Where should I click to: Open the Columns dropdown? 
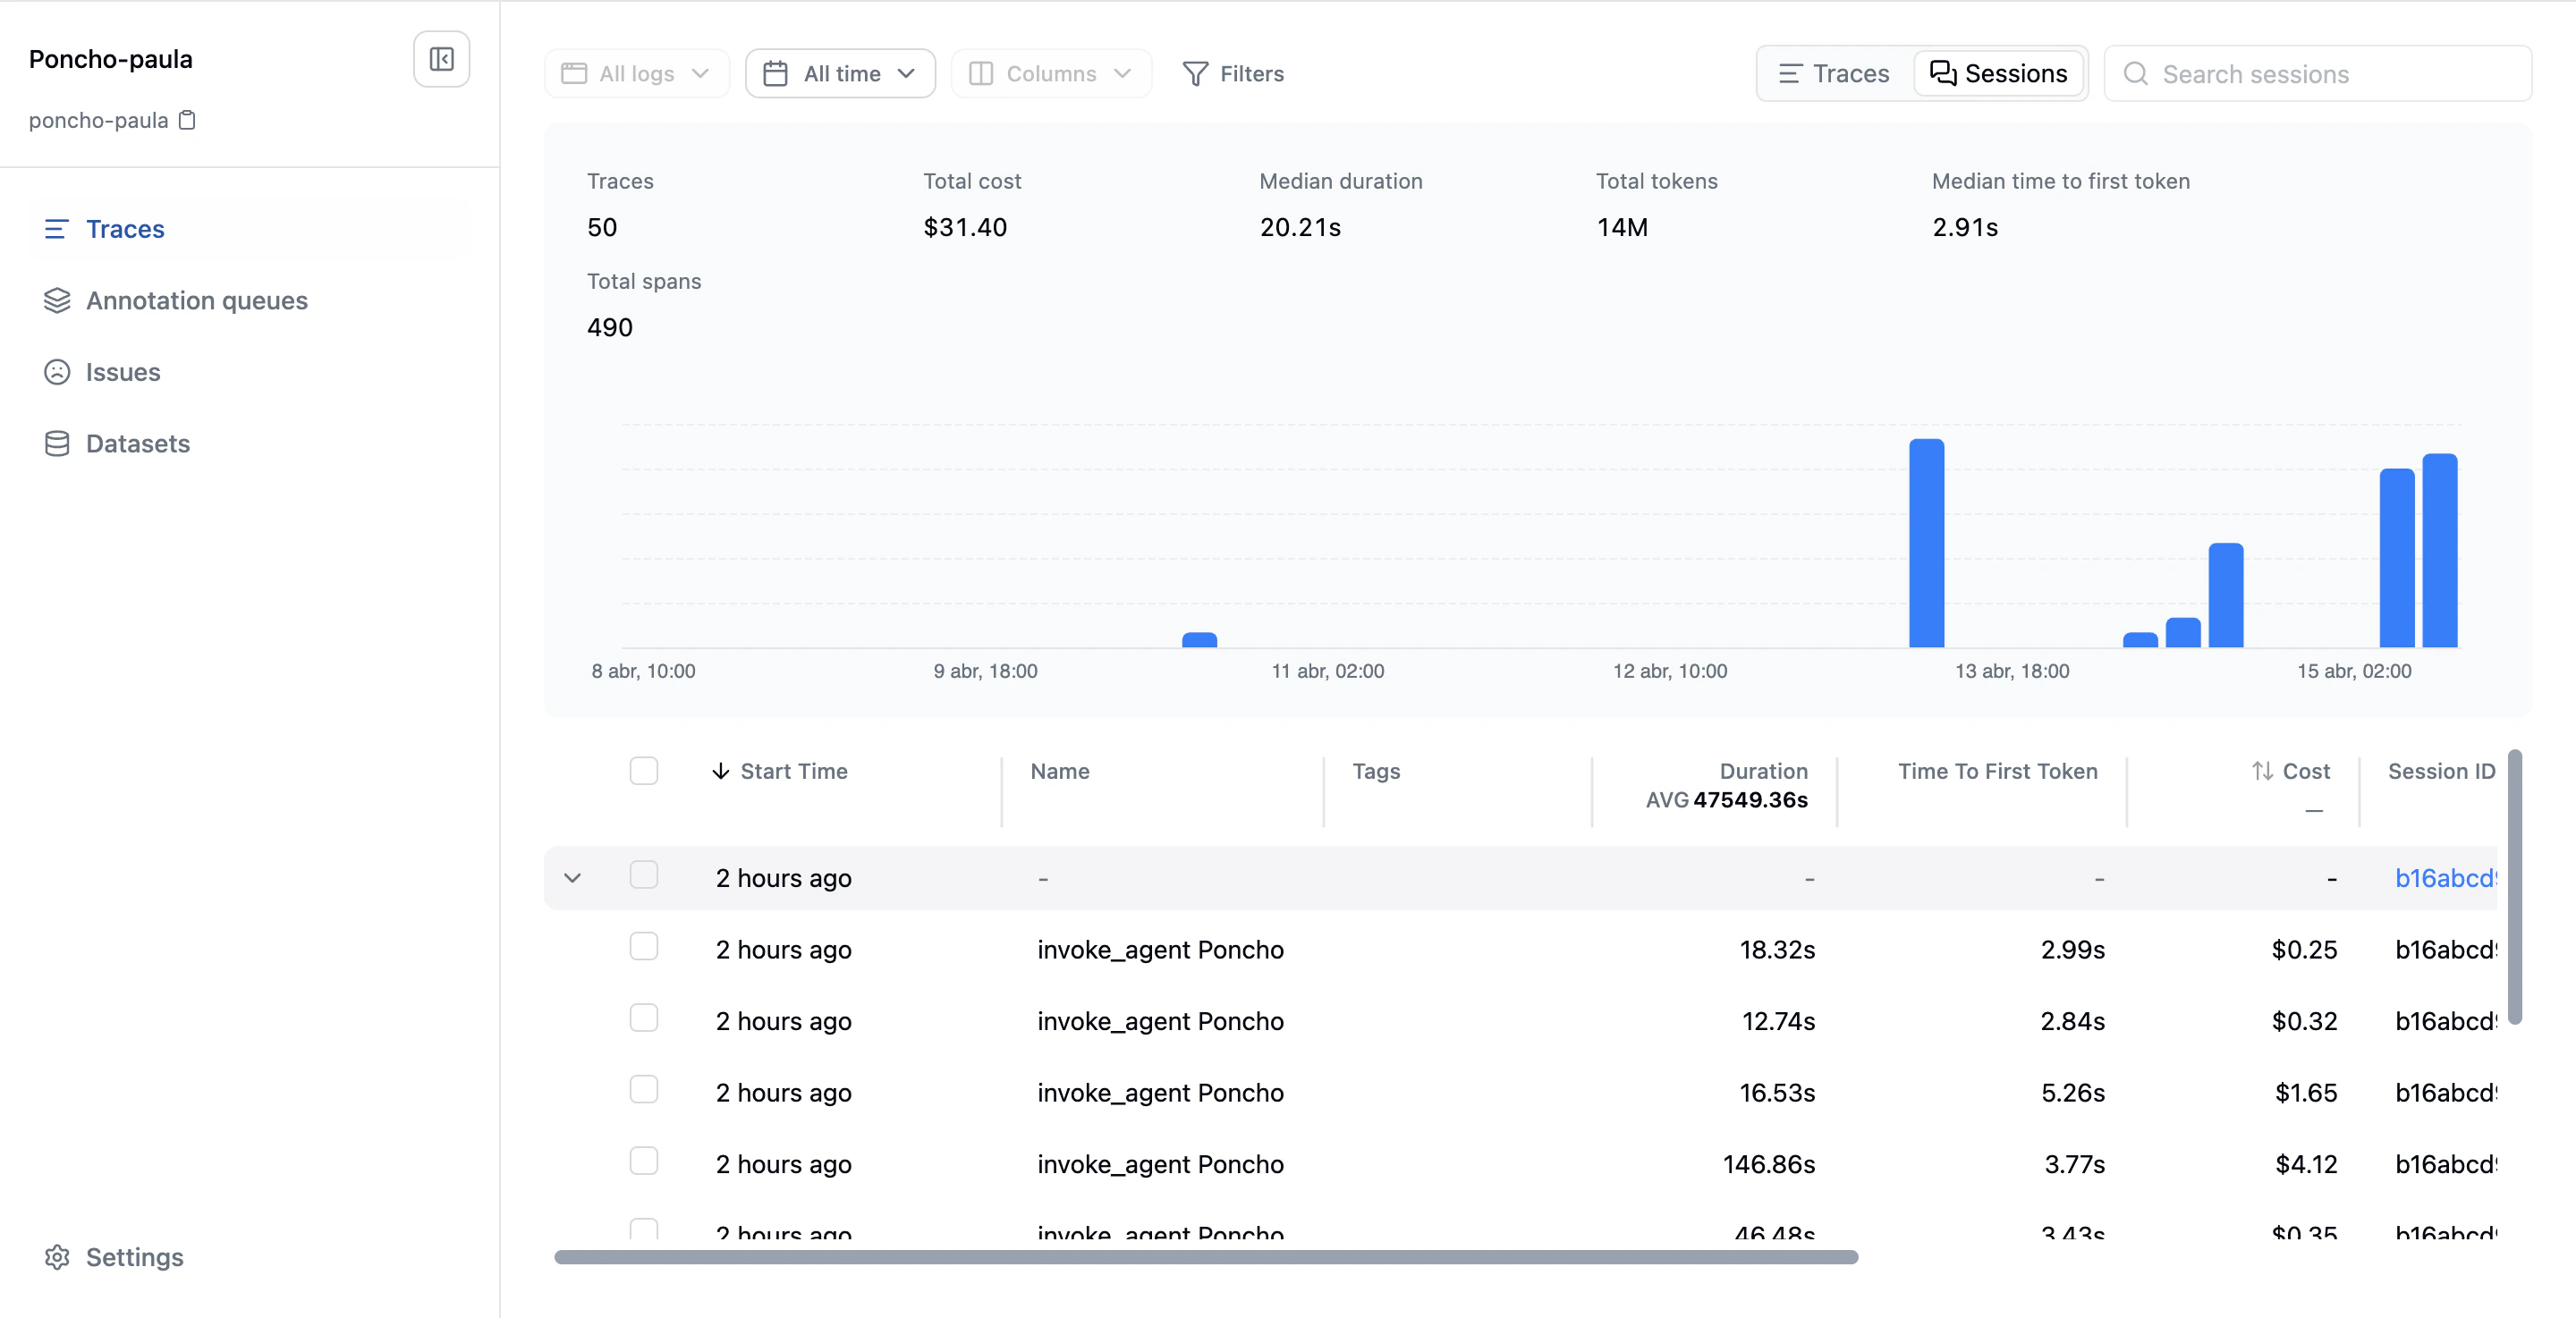coord(1050,74)
